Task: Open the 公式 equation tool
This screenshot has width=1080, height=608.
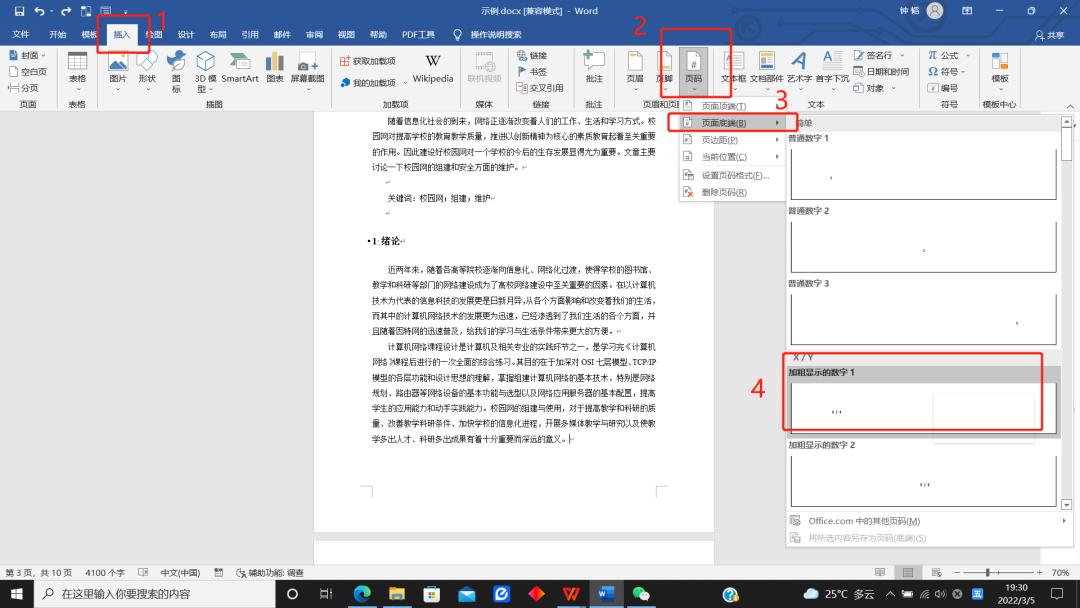Action: [943, 55]
